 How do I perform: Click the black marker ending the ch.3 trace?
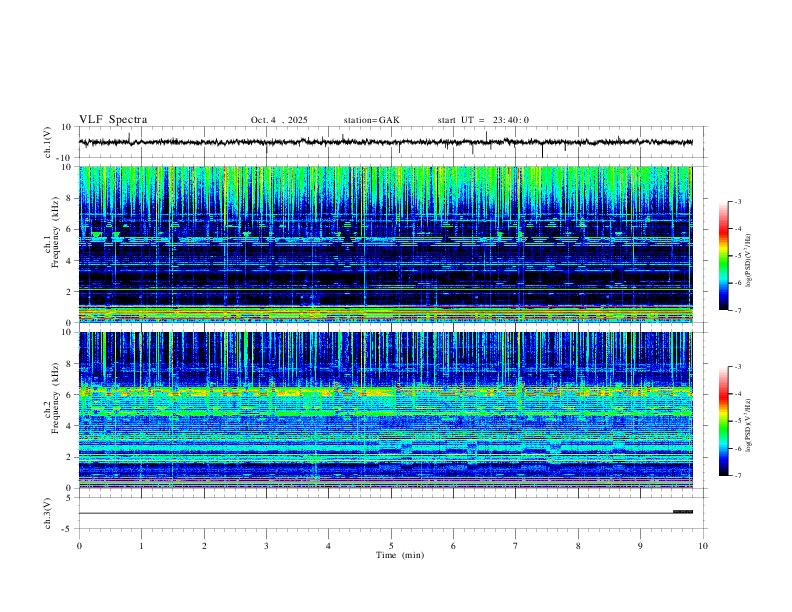[683, 512]
